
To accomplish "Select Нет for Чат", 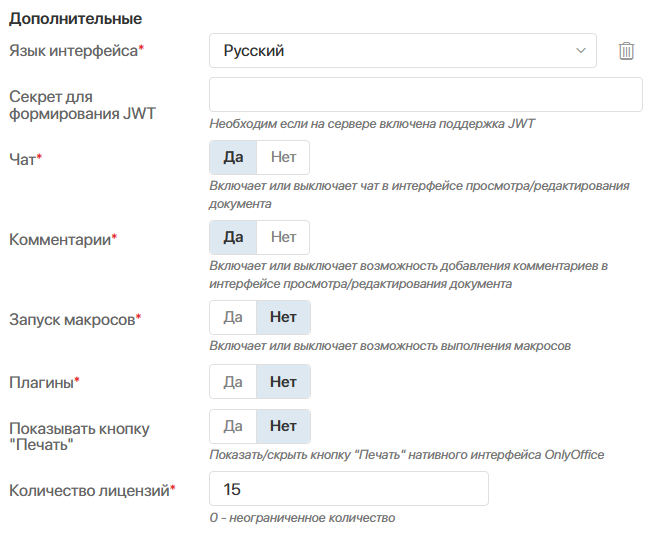I will [283, 157].
